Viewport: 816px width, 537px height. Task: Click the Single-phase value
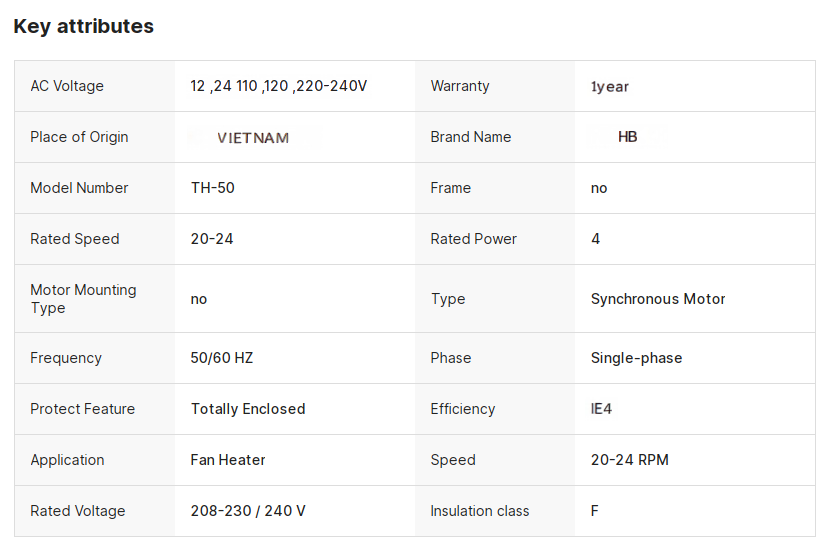tap(637, 358)
